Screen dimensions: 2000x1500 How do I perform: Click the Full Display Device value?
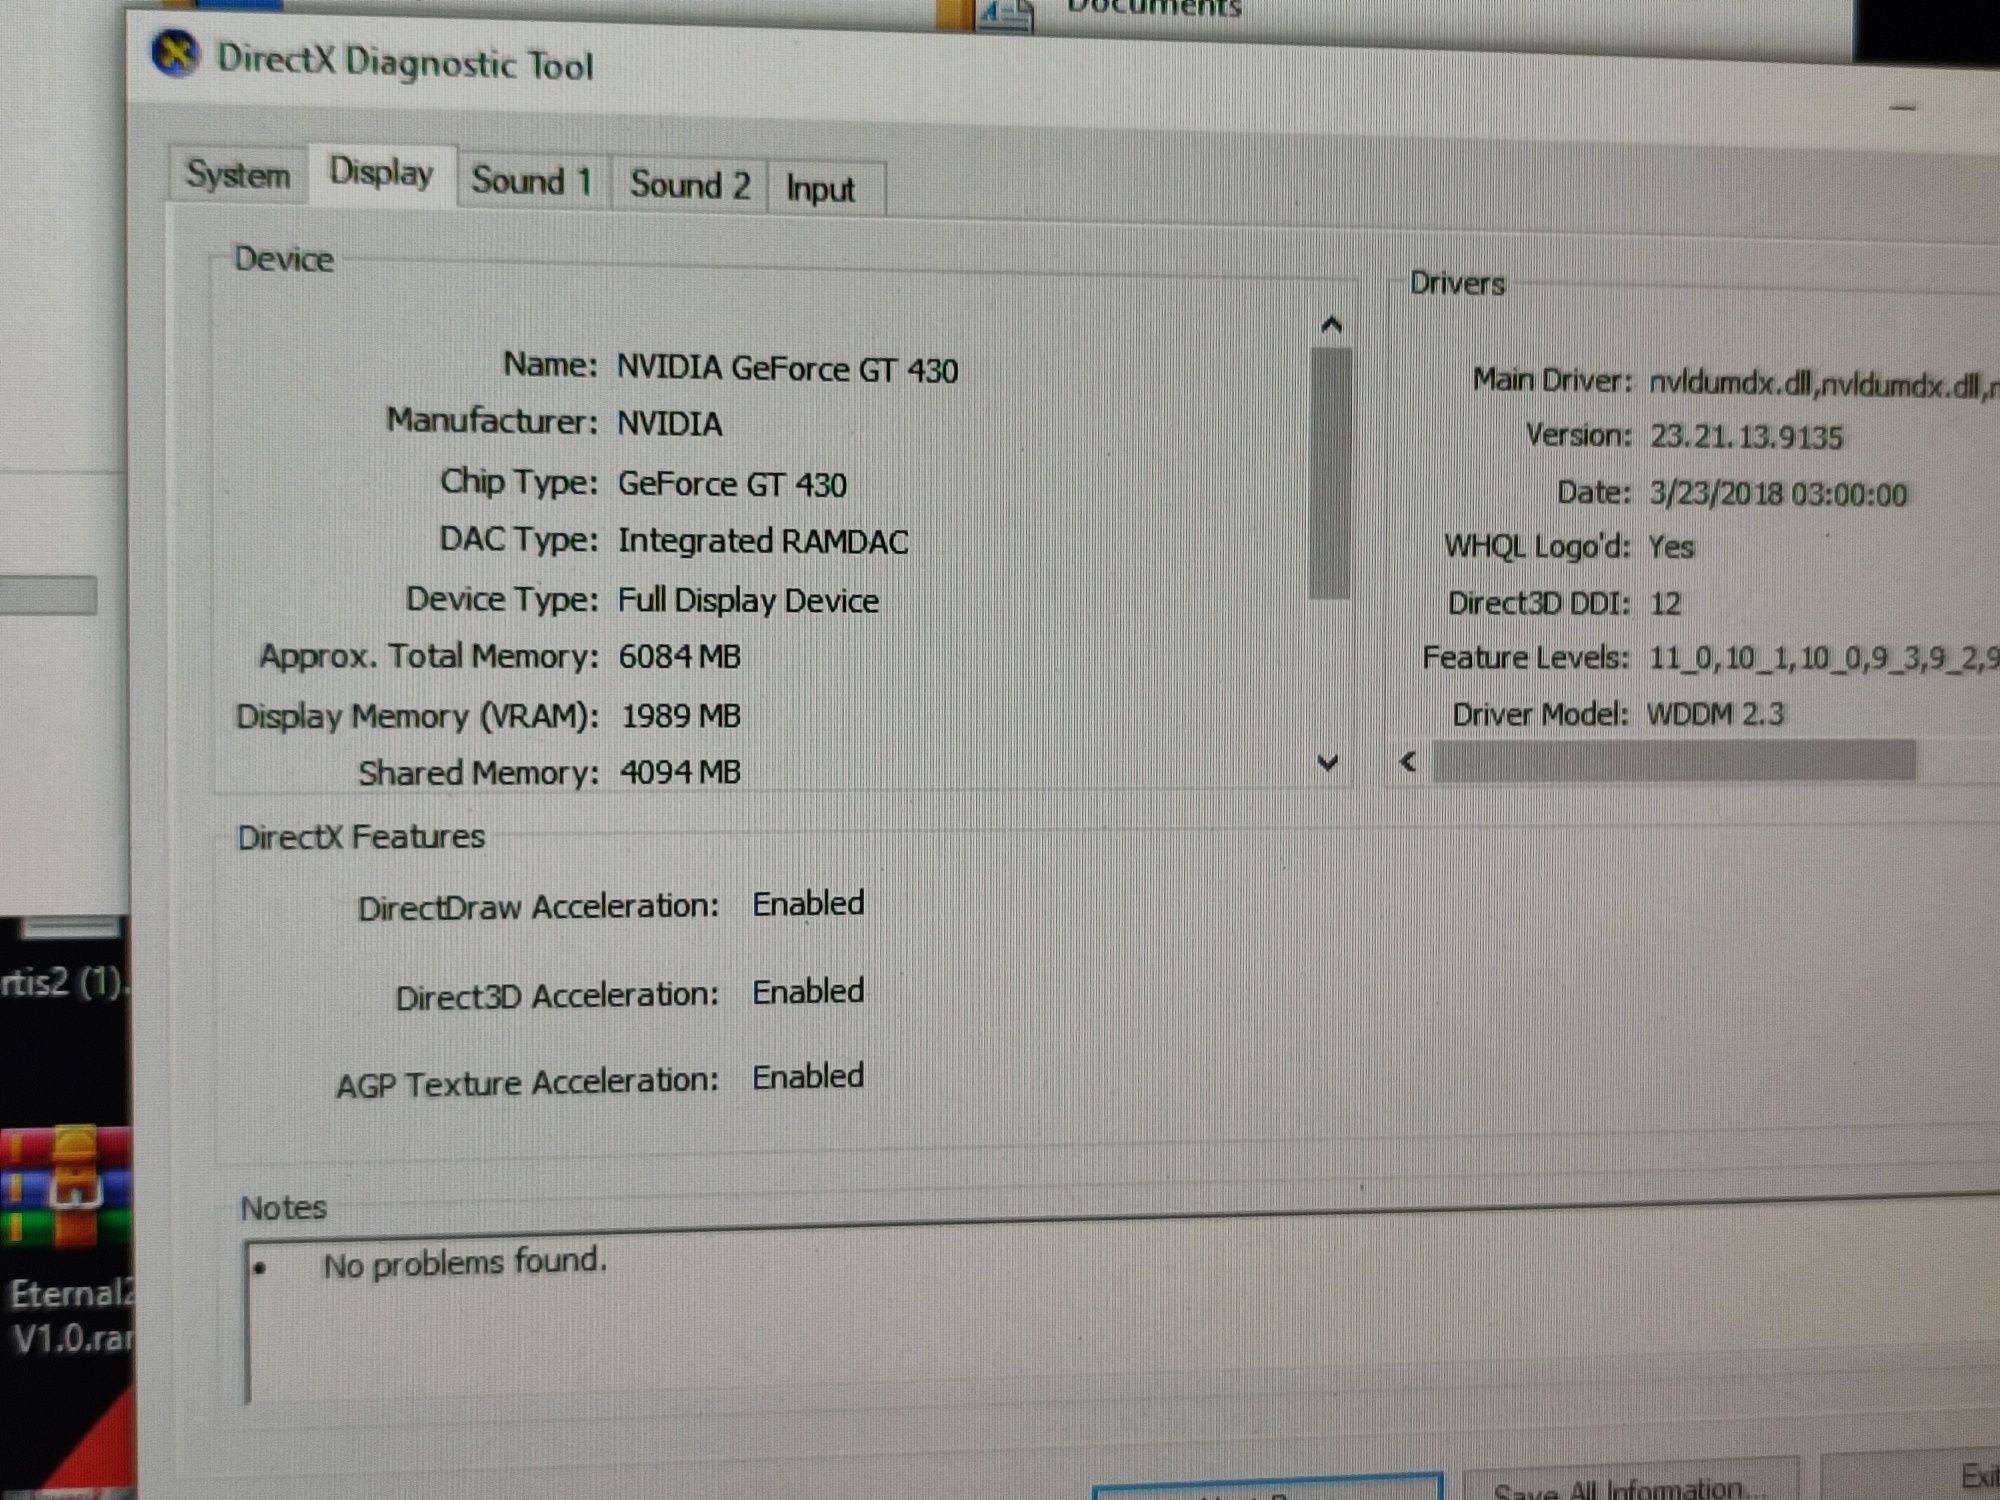coord(748,600)
